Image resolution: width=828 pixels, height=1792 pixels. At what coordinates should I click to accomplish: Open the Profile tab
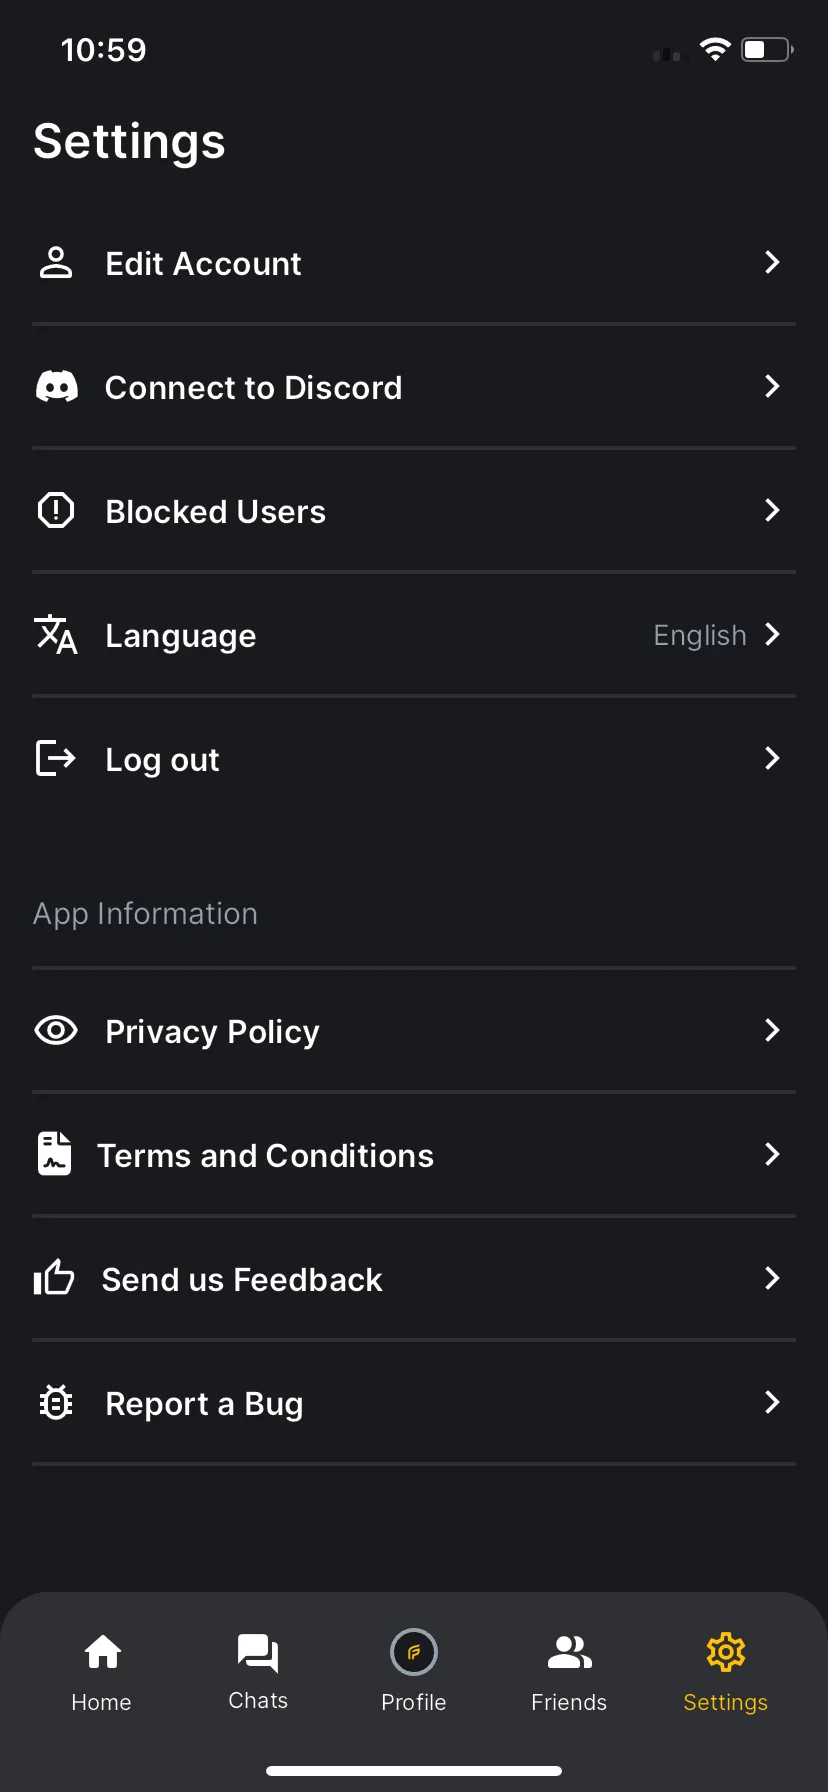click(x=414, y=1672)
